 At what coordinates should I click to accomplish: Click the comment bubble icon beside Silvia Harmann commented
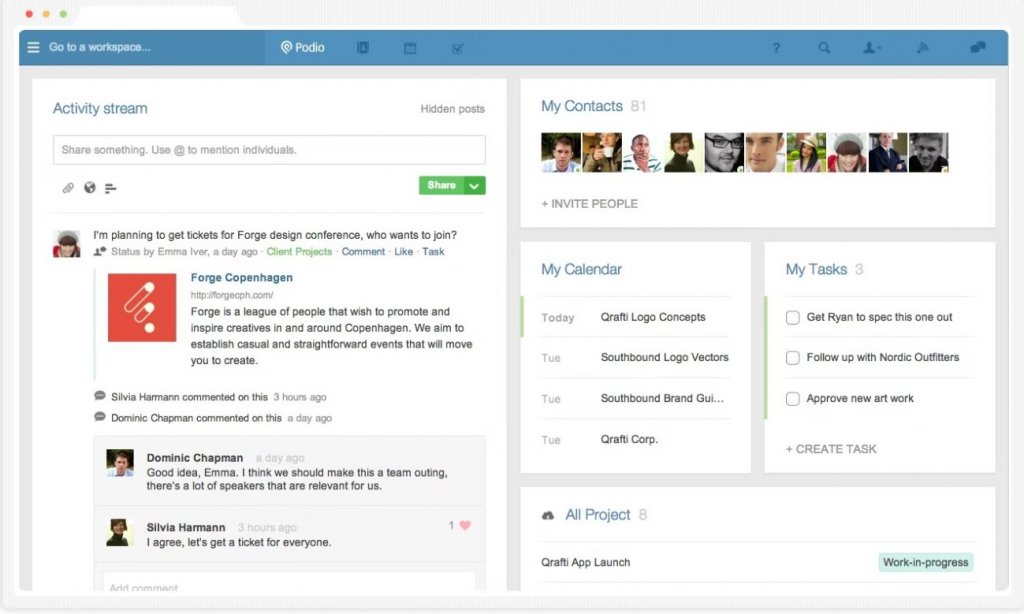click(x=100, y=396)
